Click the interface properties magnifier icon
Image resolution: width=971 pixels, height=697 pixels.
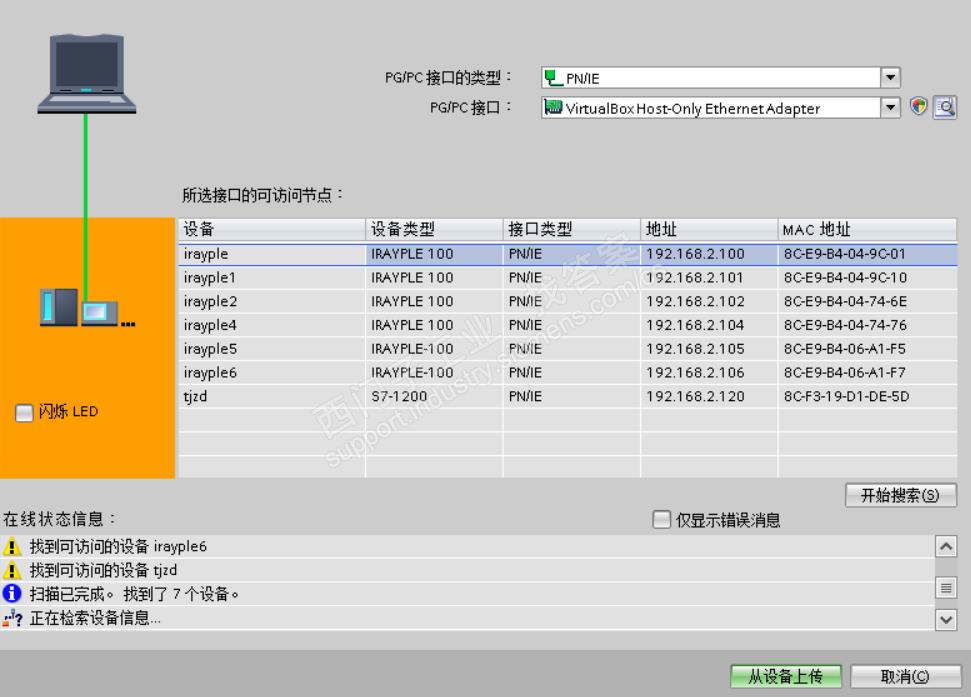click(x=945, y=108)
